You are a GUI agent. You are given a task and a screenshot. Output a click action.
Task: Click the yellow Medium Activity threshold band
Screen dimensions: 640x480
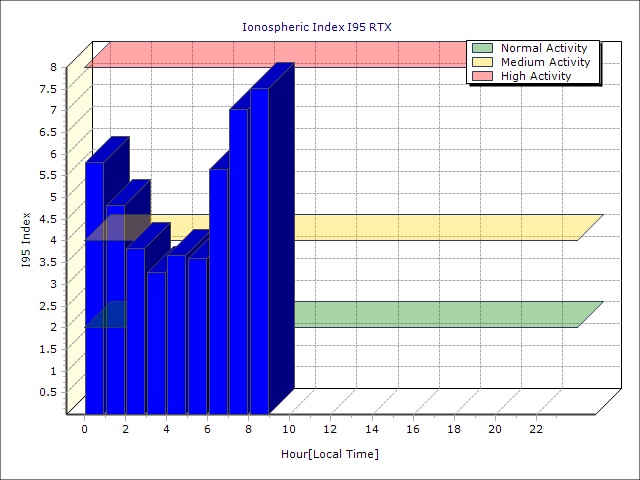(x=440, y=227)
